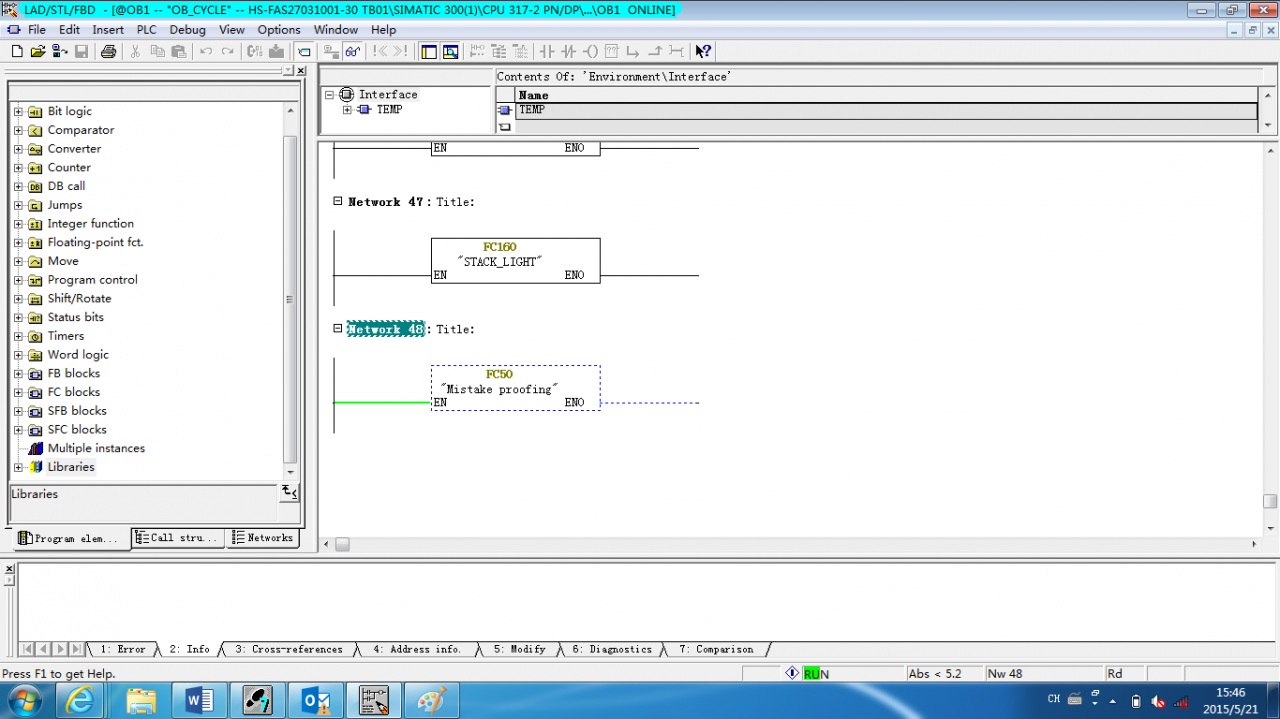Open the File menu
Screen dimensions: 1280x719
click(37, 30)
